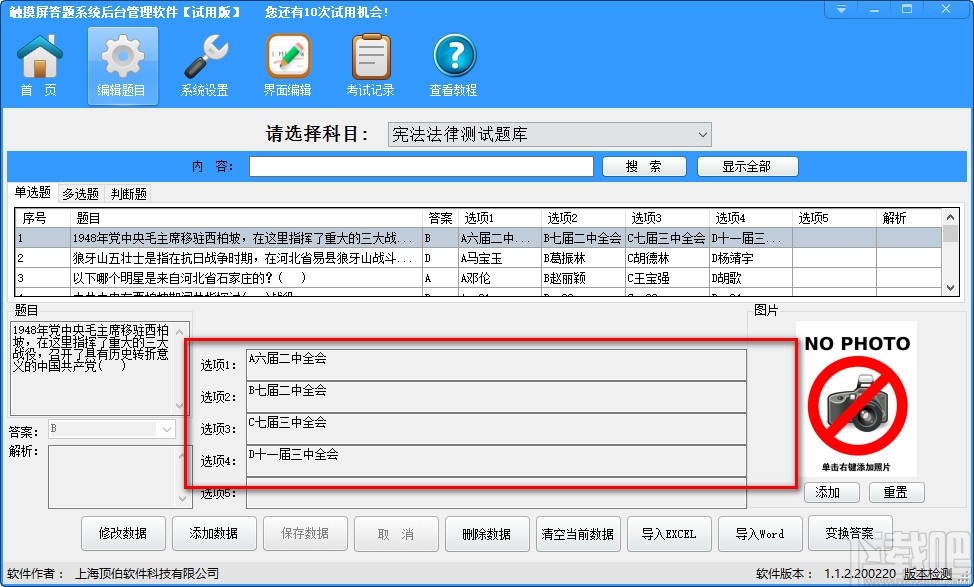Select the 编辑题目 question editing icon
Screen dimensions: 974x587
121,63
